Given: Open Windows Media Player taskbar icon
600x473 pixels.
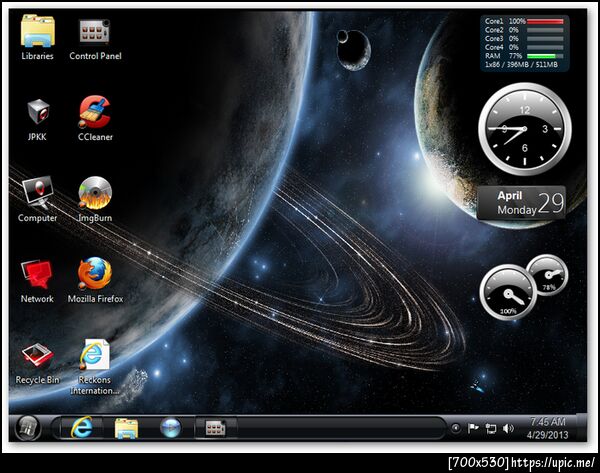Looking at the screenshot, I should (170, 428).
